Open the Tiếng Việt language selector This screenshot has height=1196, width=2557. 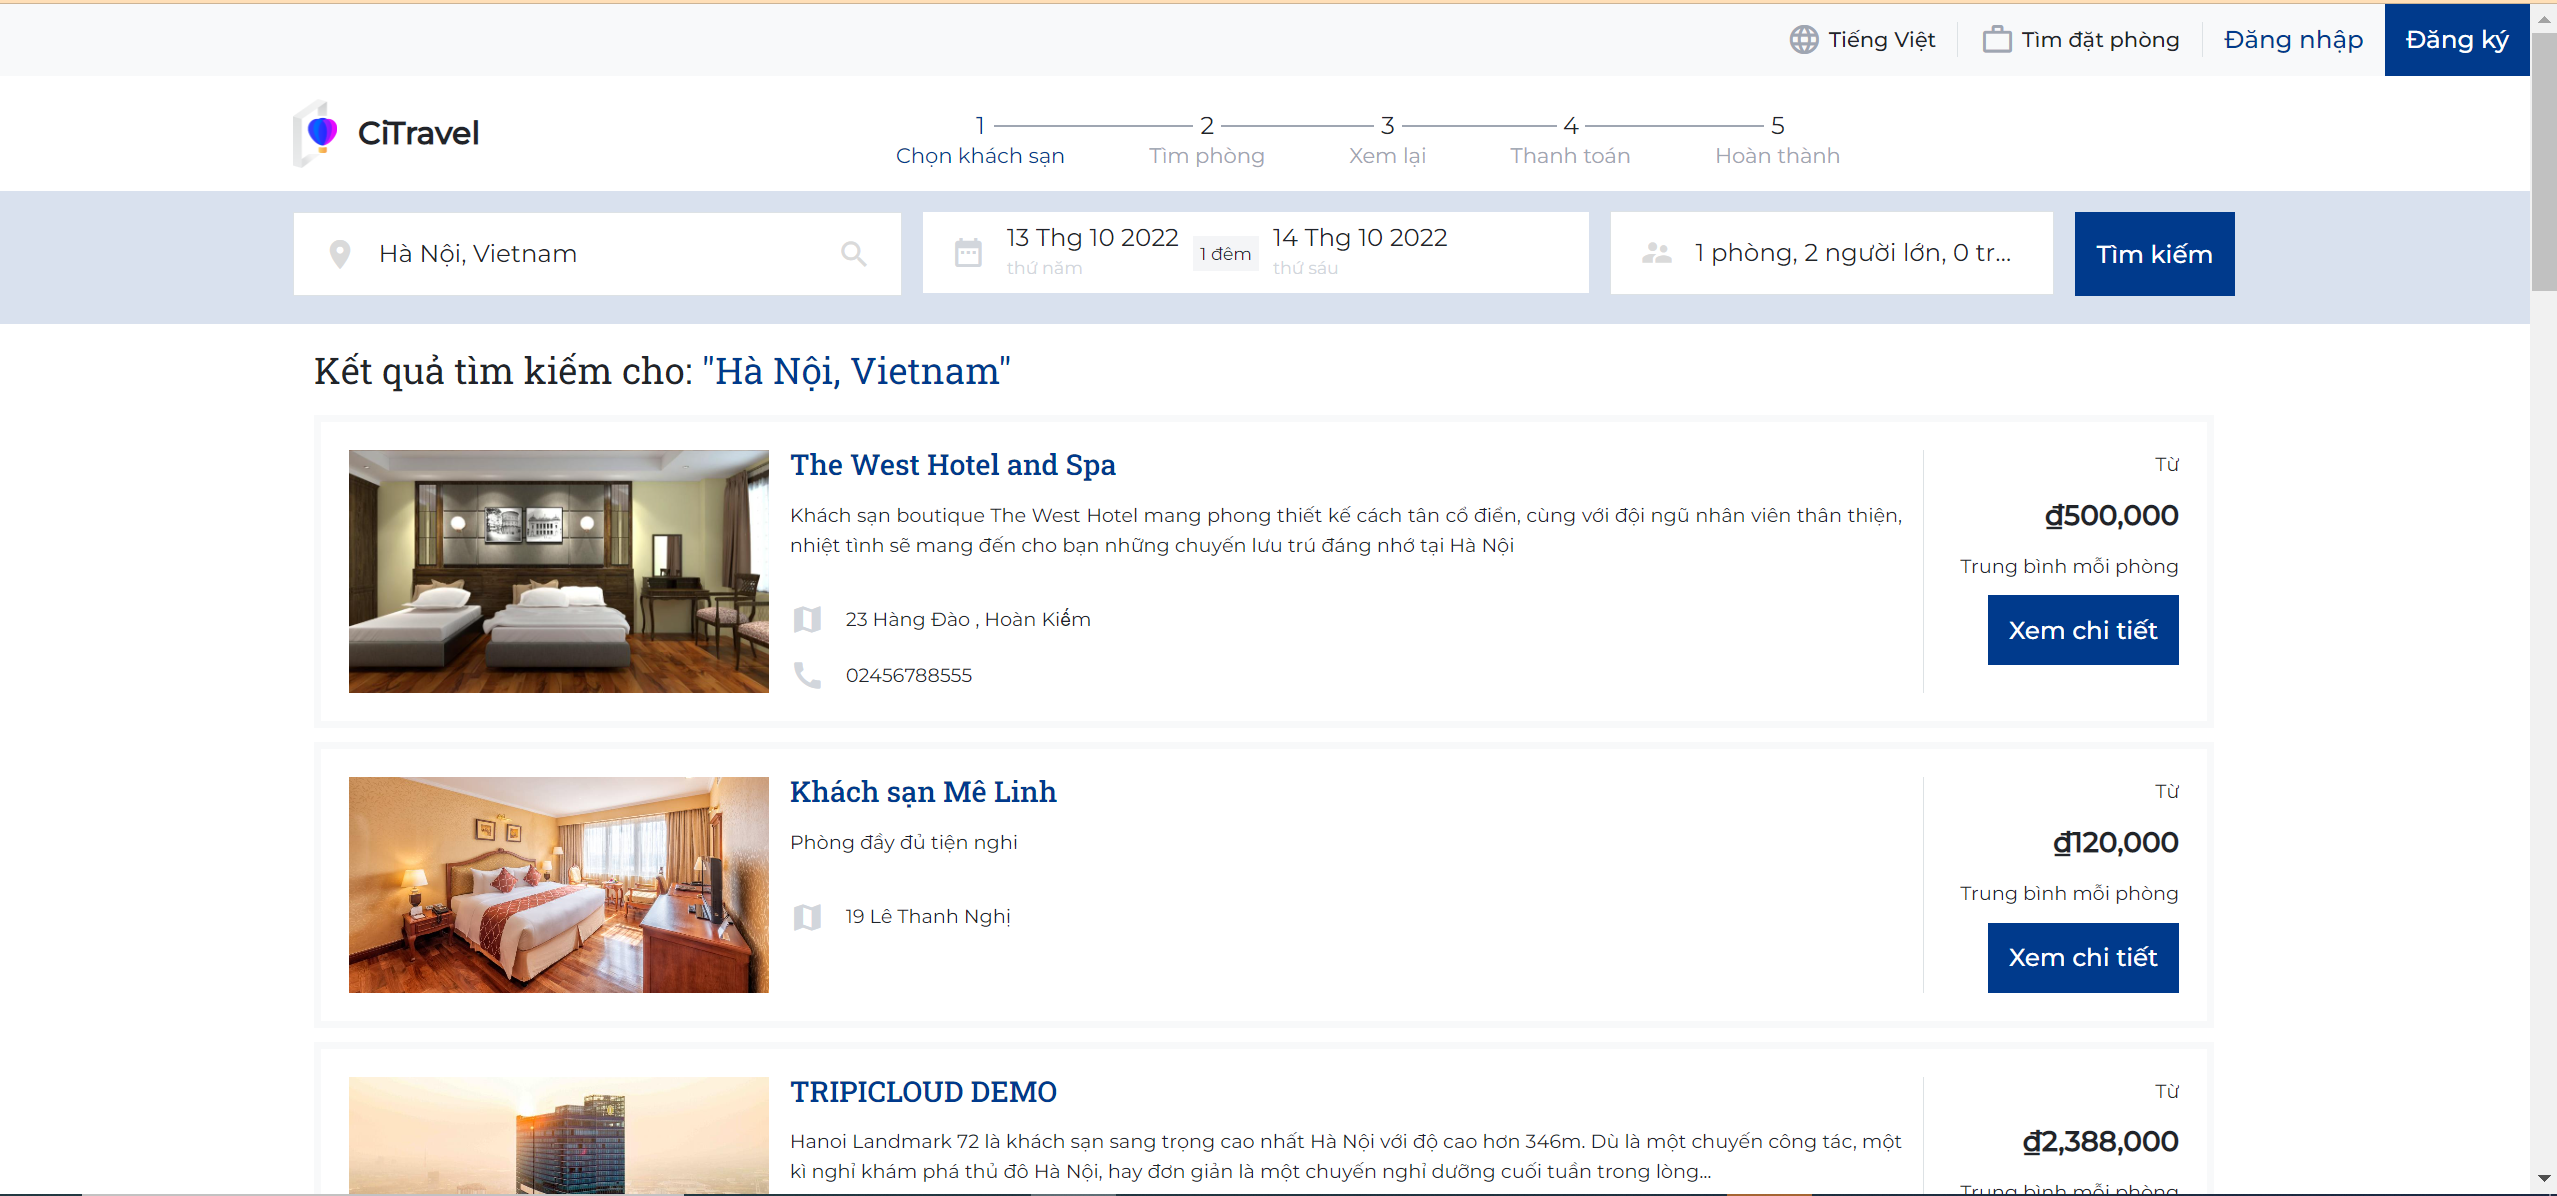coord(1880,40)
